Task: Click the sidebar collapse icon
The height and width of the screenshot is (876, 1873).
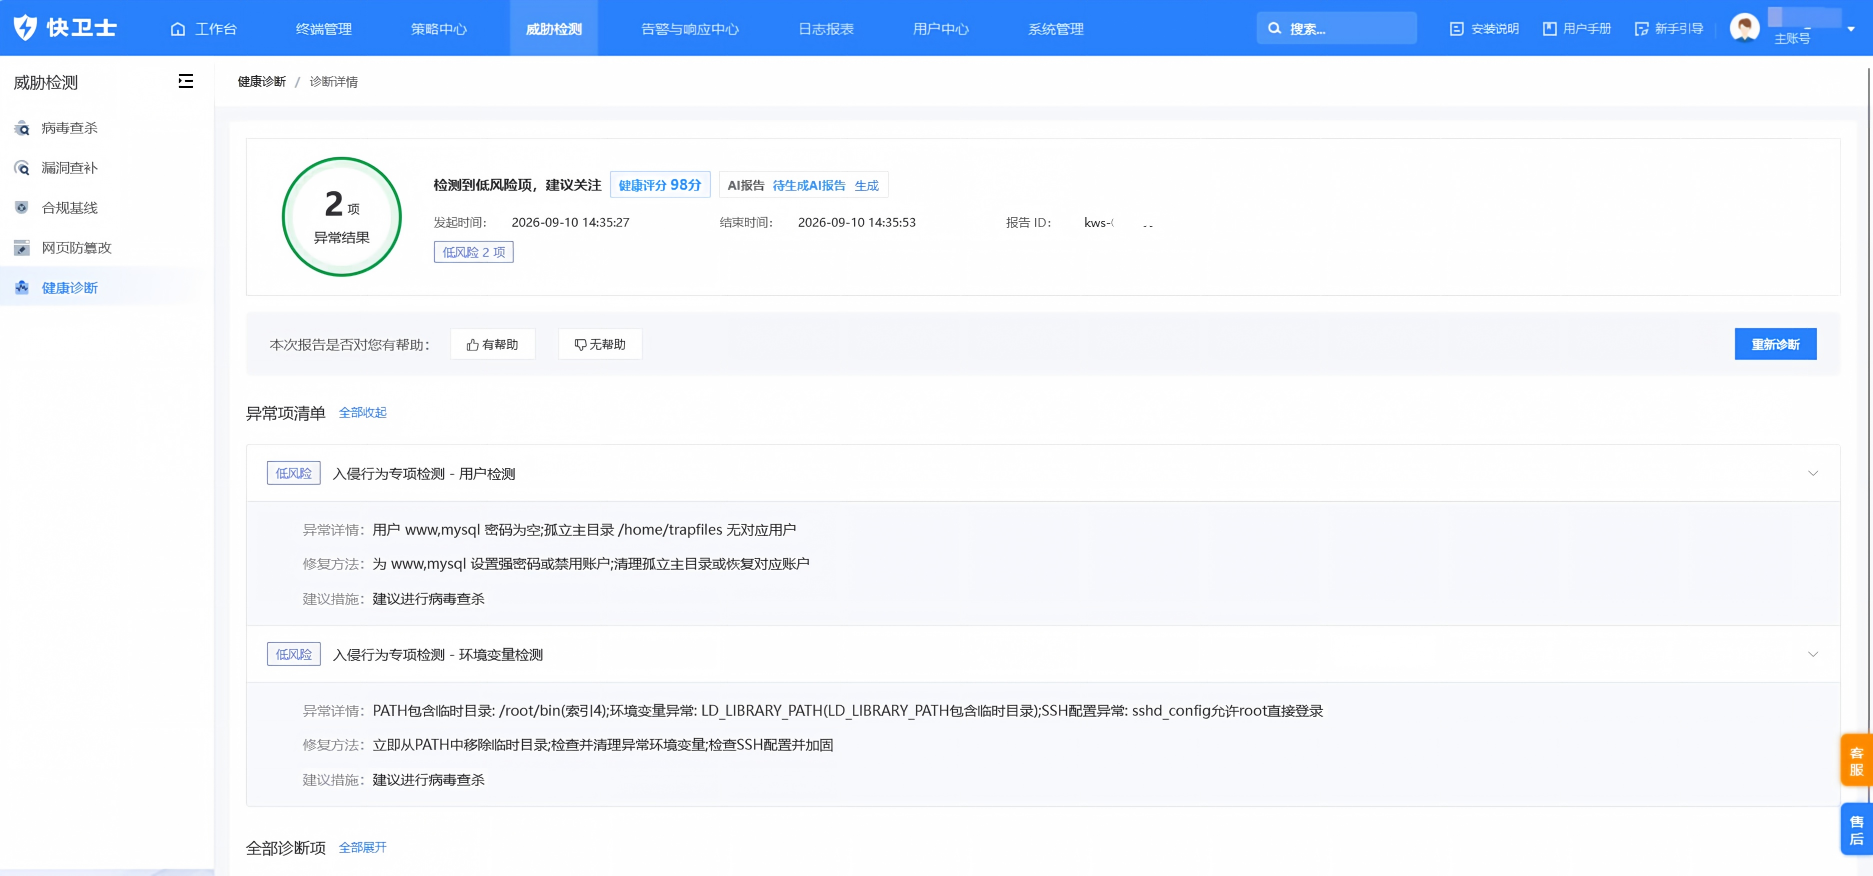Action: tap(186, 81)
